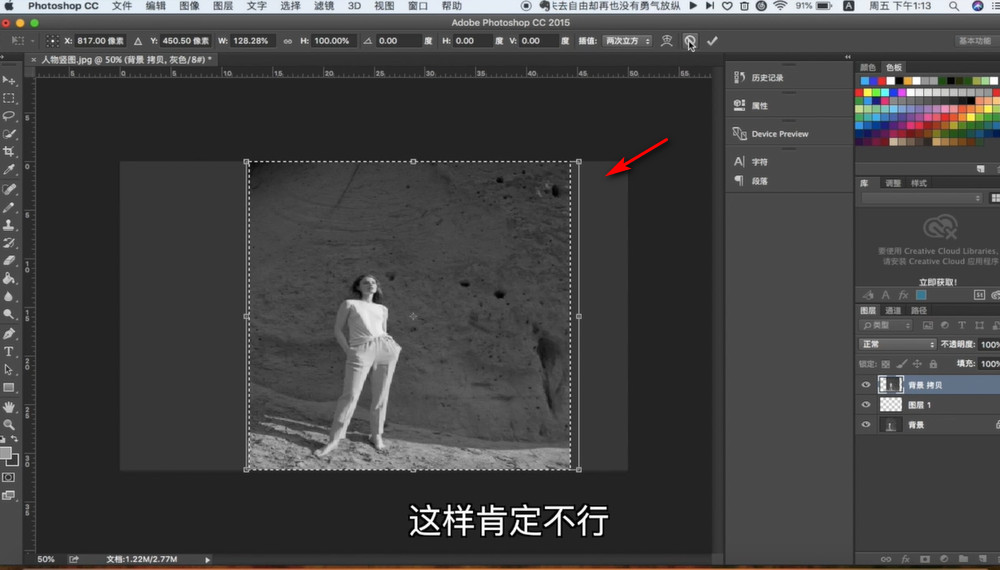Select the Brush tool
This screenshot has width=1000, height=570.
tap(9, 207)
